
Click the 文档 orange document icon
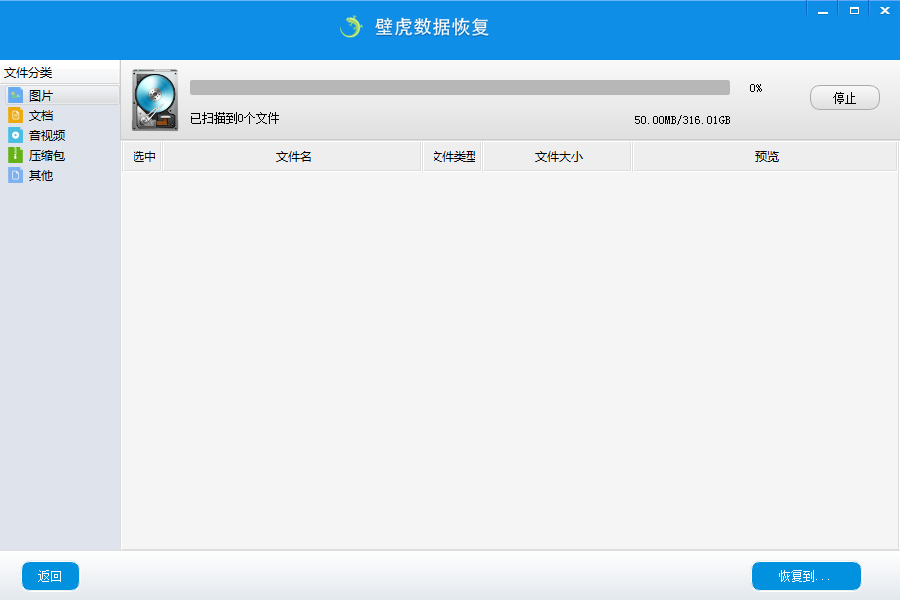click(x=15, y=115)
